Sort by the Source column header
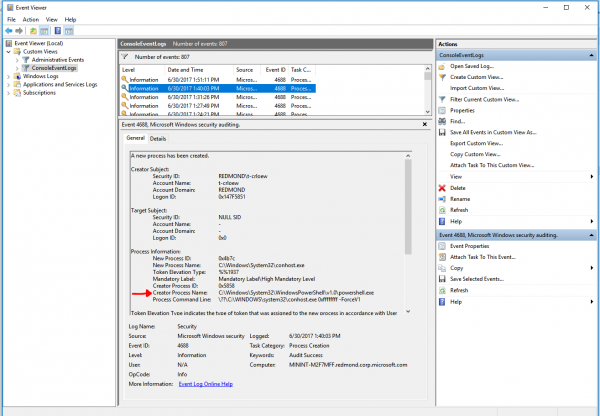 coord(247,70)
